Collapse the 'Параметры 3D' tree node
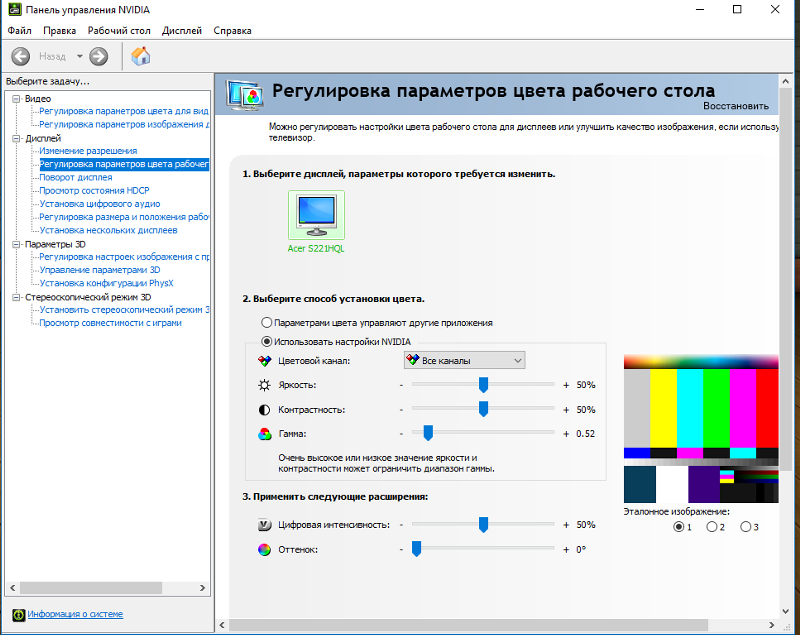 [16, 244]
